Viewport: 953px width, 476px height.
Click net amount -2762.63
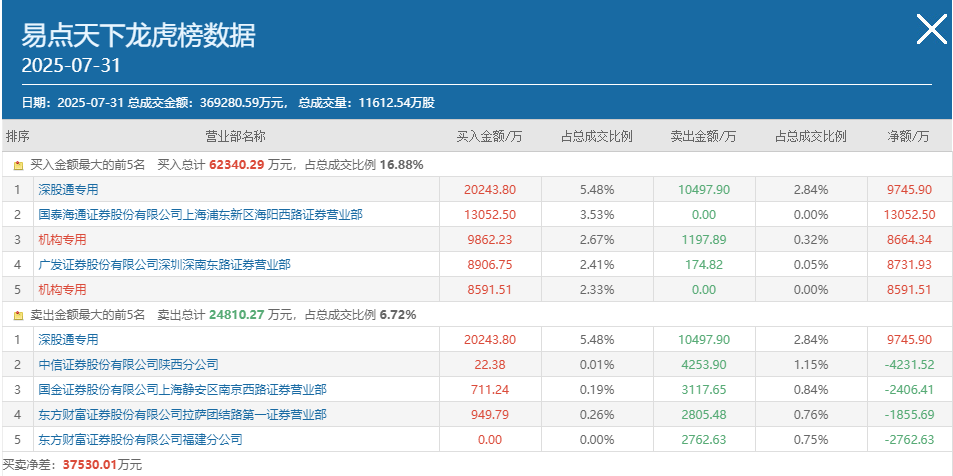pos(909,440)
